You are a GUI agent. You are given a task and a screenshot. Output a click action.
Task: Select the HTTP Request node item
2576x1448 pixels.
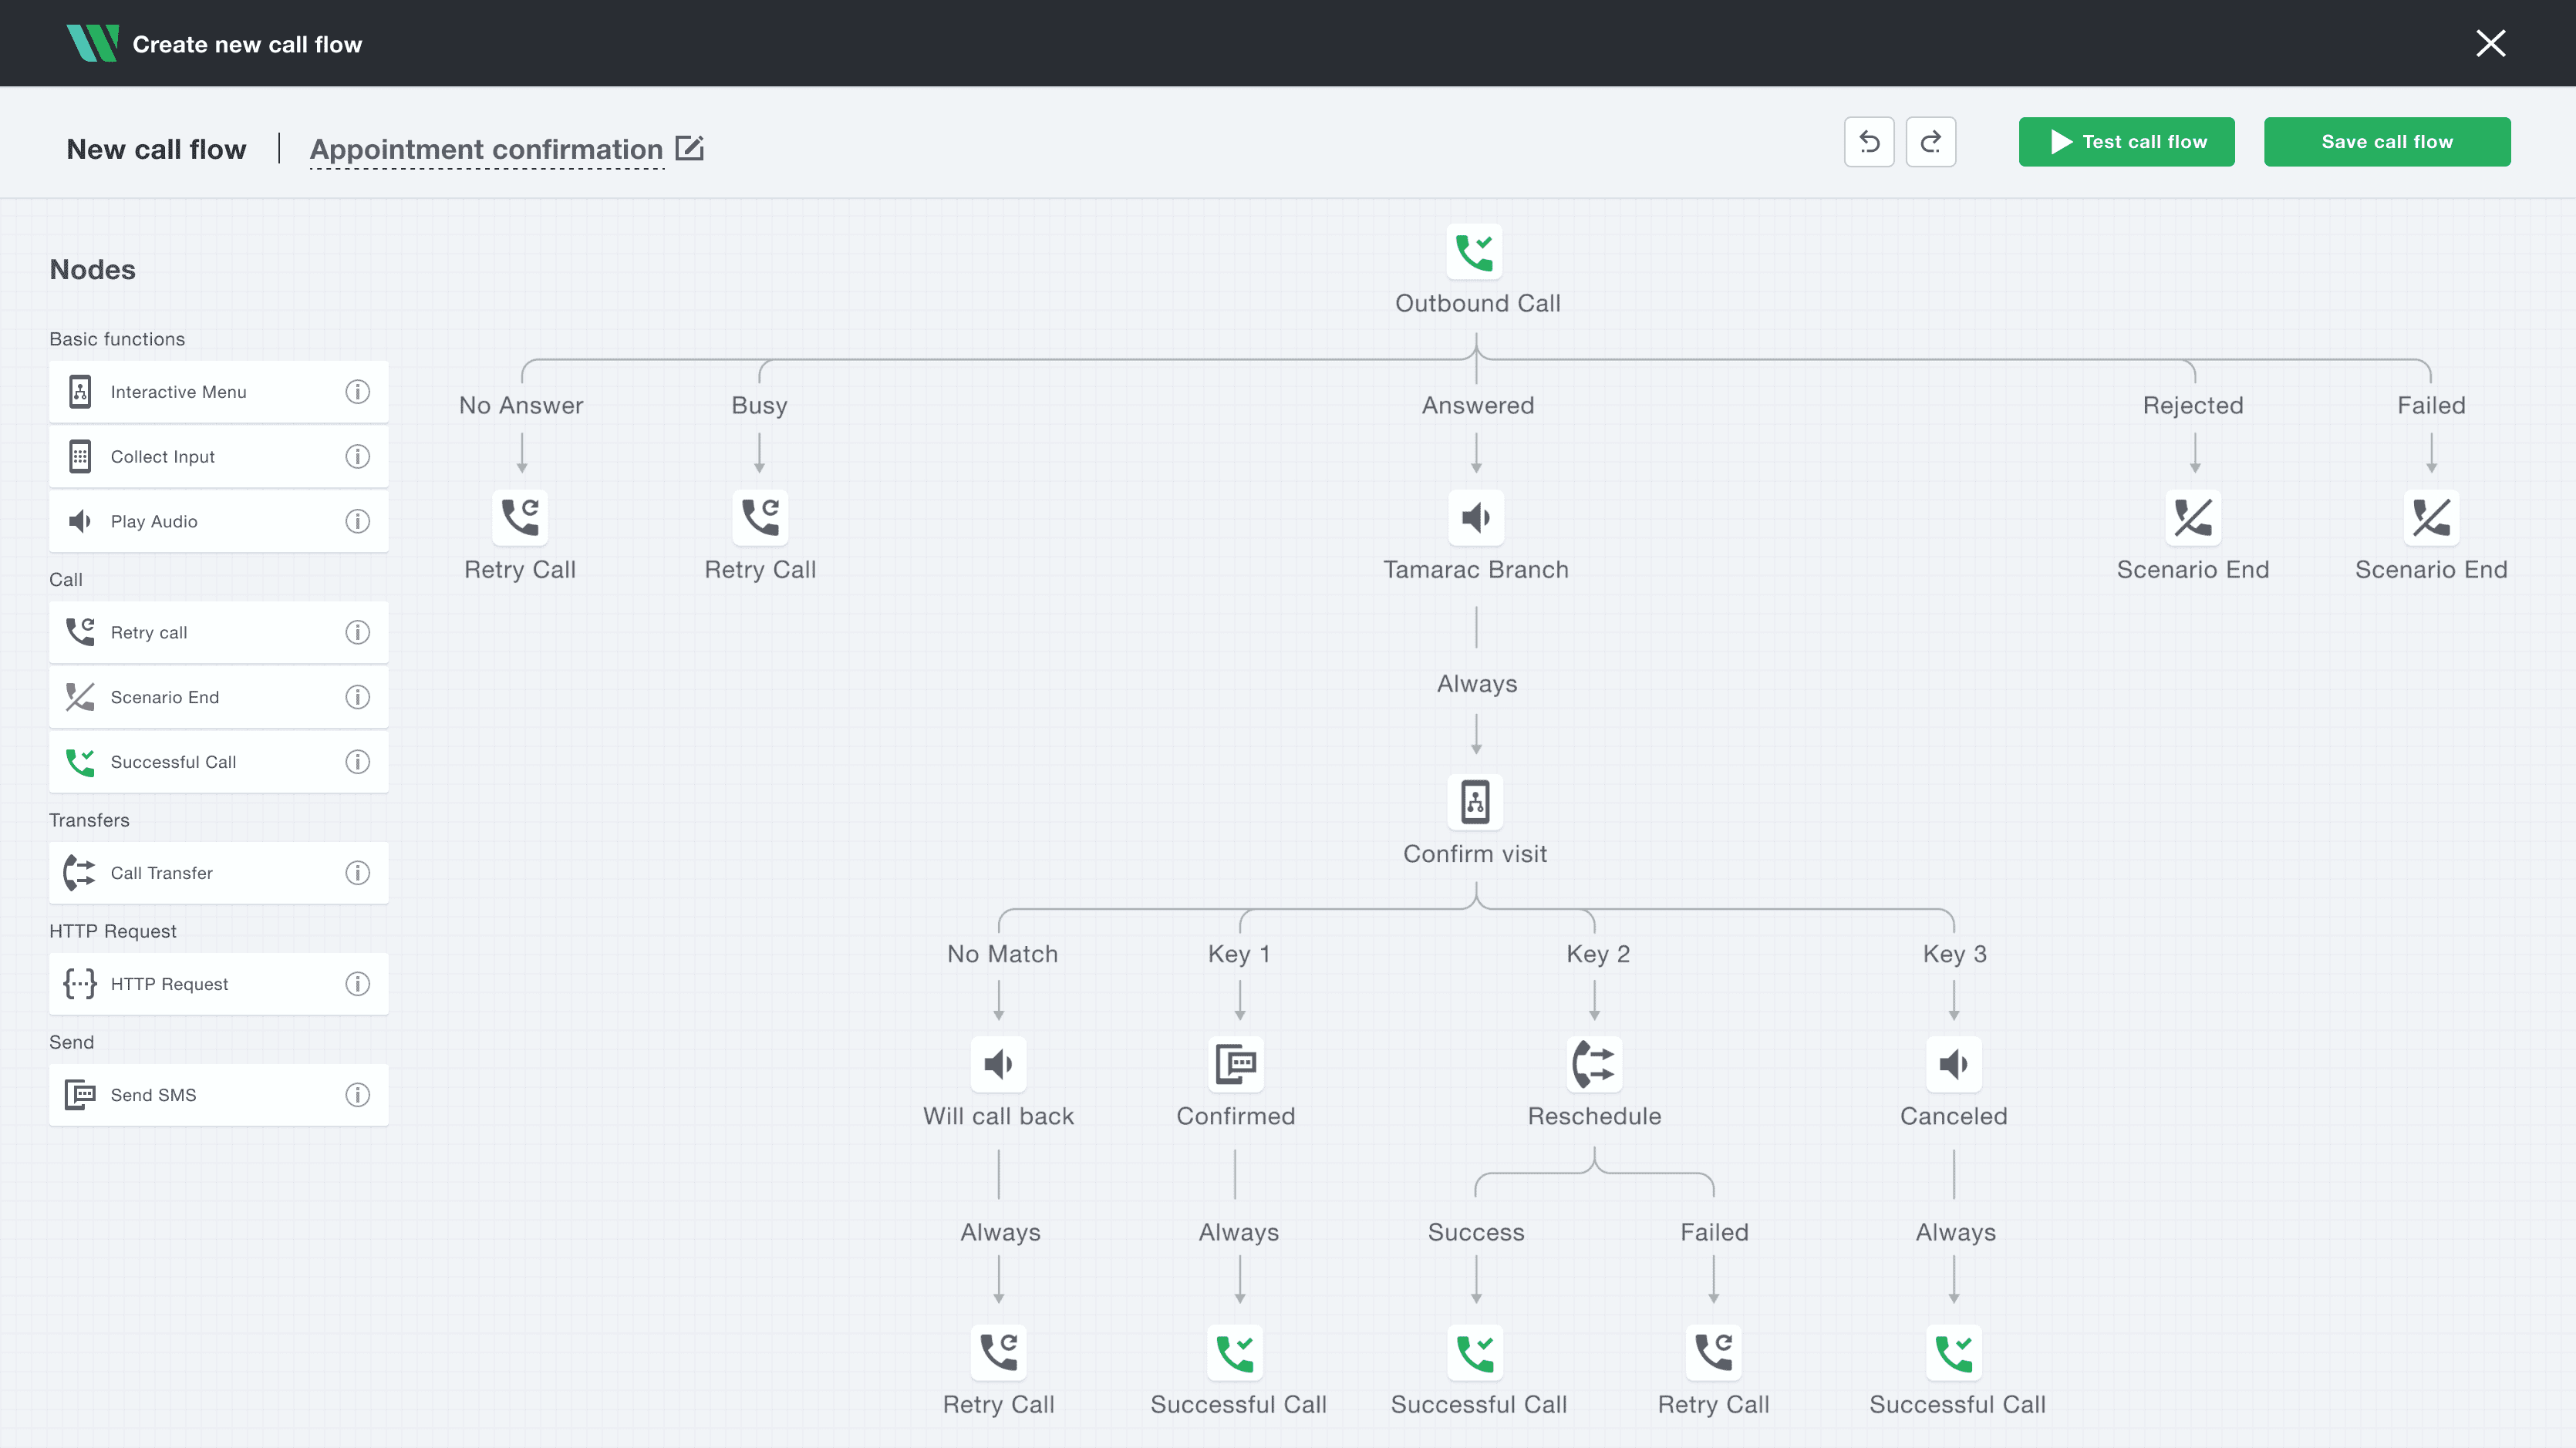click(x=218, y=984)
